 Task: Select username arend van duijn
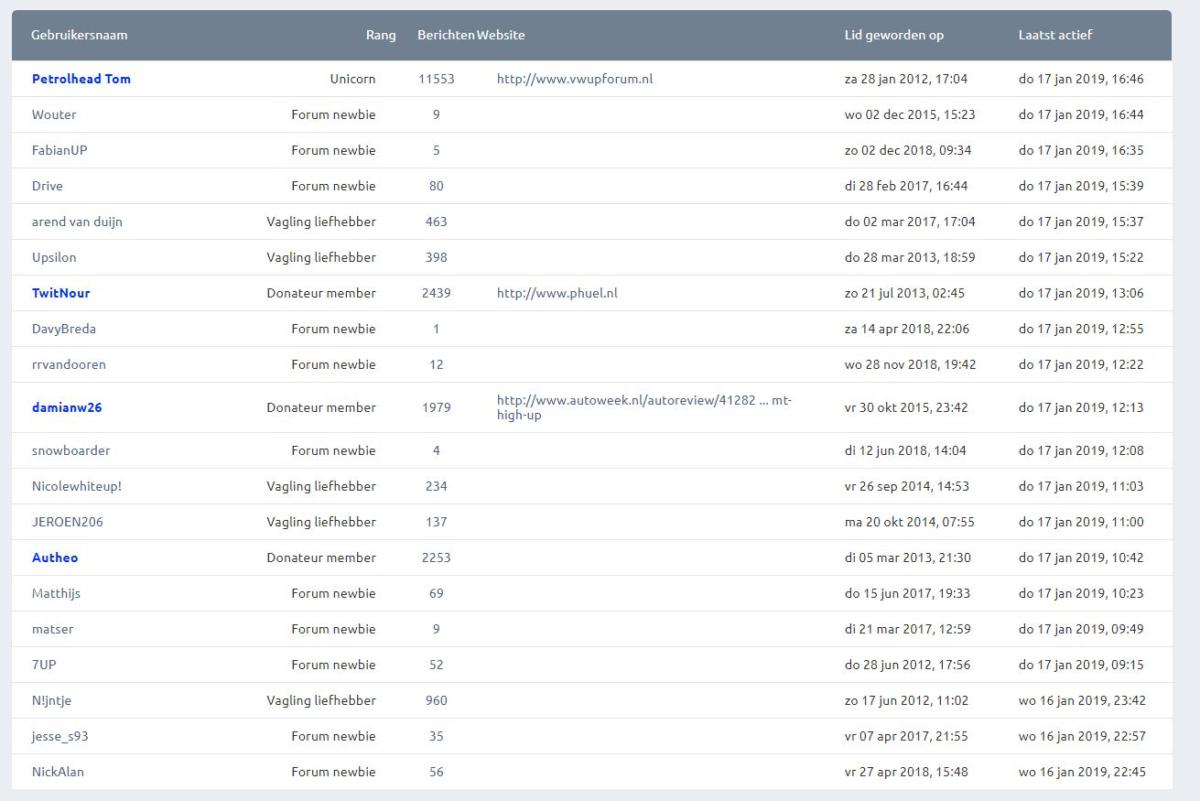(x=77, y=222)
